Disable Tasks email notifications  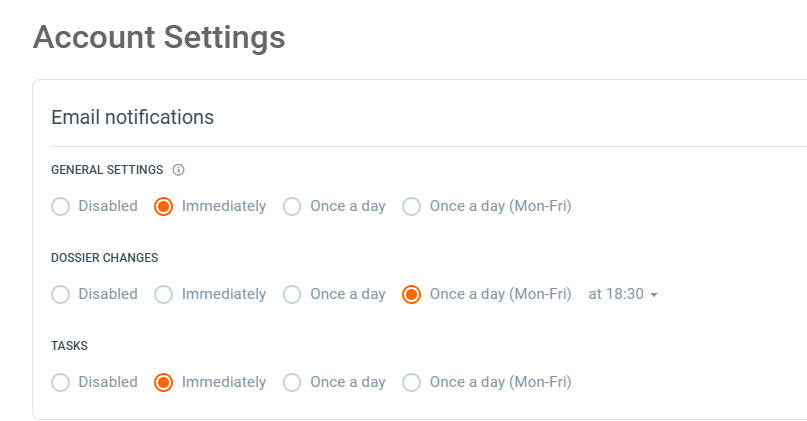point(61,383)
